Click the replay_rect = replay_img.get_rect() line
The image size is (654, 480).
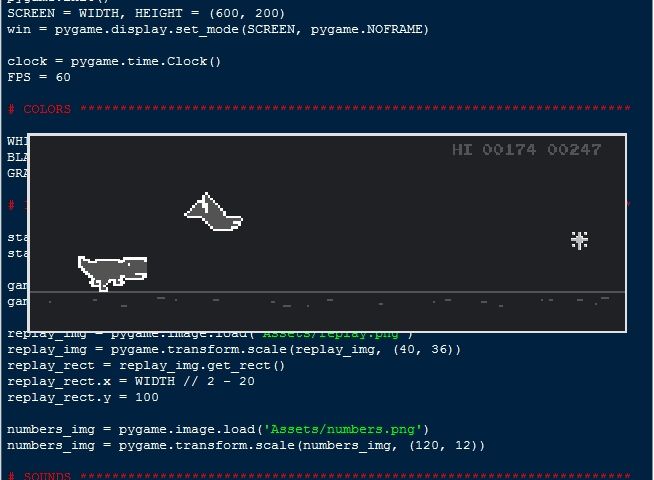coord(146,365)
